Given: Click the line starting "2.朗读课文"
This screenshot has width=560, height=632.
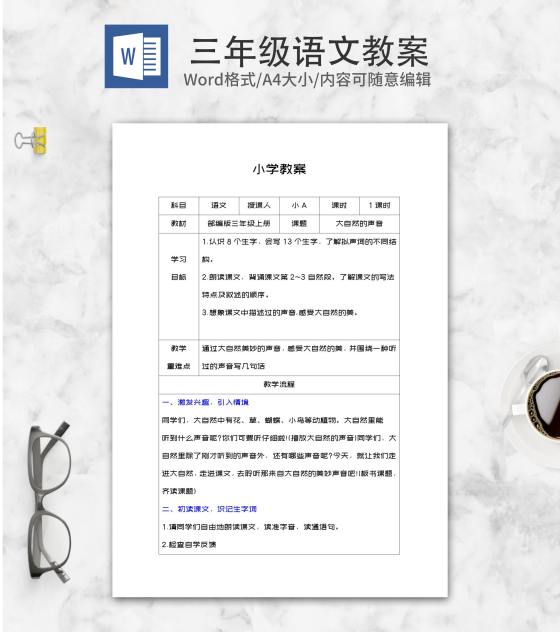Looking at the screenshot, I should tap(298, 277).
